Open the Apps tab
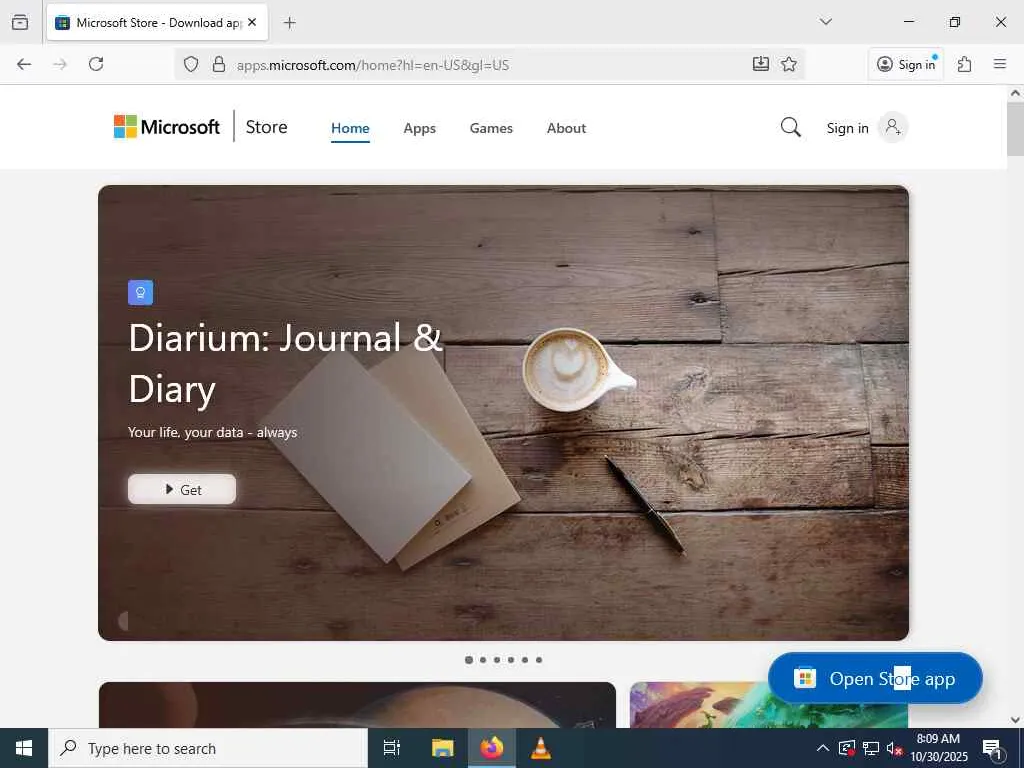 coord(419,128)
